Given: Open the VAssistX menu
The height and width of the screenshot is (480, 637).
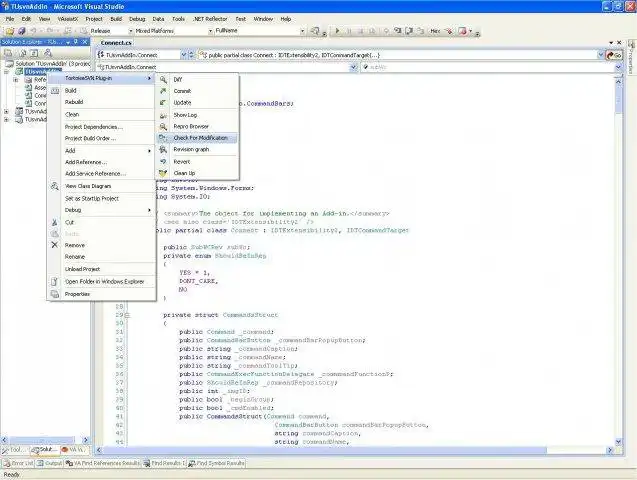Looking at the screenshot, I should click(67, 19).
